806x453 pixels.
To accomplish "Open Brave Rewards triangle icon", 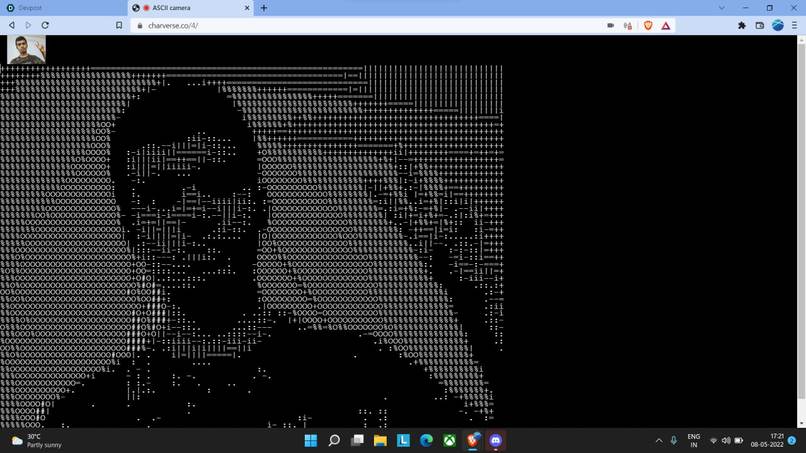I will [666, 25].
